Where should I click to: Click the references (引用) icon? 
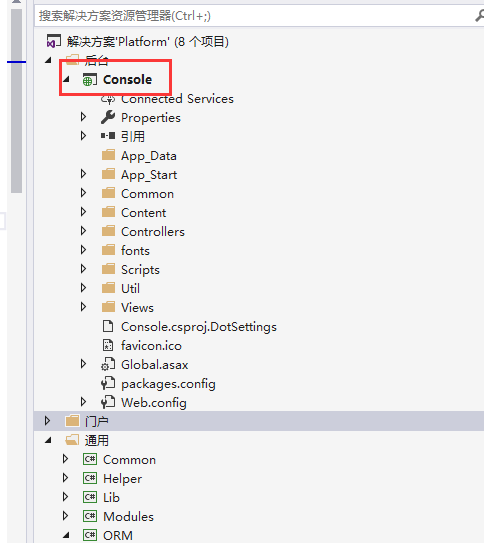pyautogui.click(x=108, y=136)
